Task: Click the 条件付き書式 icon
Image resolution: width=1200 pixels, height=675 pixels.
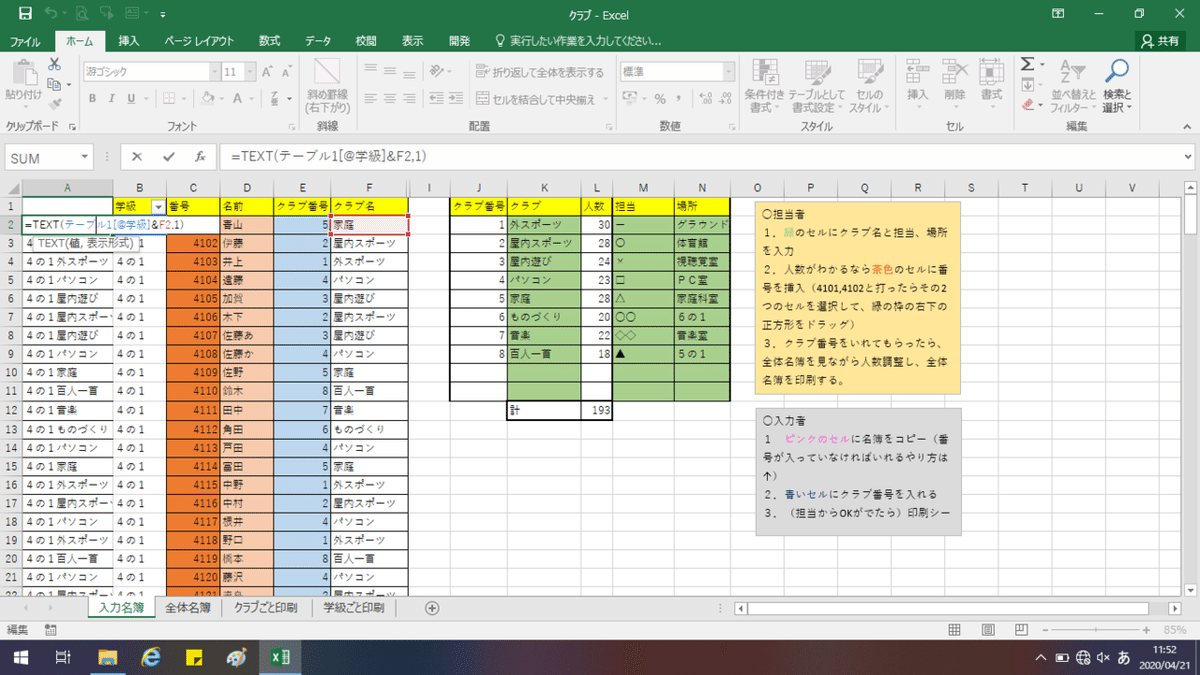Action: (765, 87)
